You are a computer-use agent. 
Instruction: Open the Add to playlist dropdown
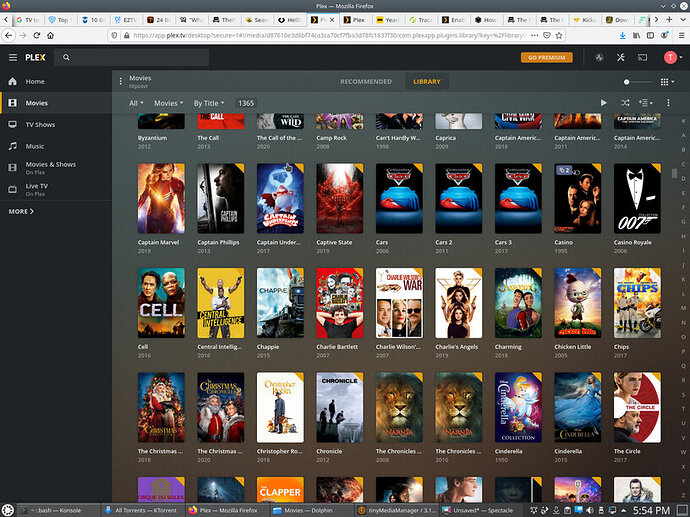646,103
